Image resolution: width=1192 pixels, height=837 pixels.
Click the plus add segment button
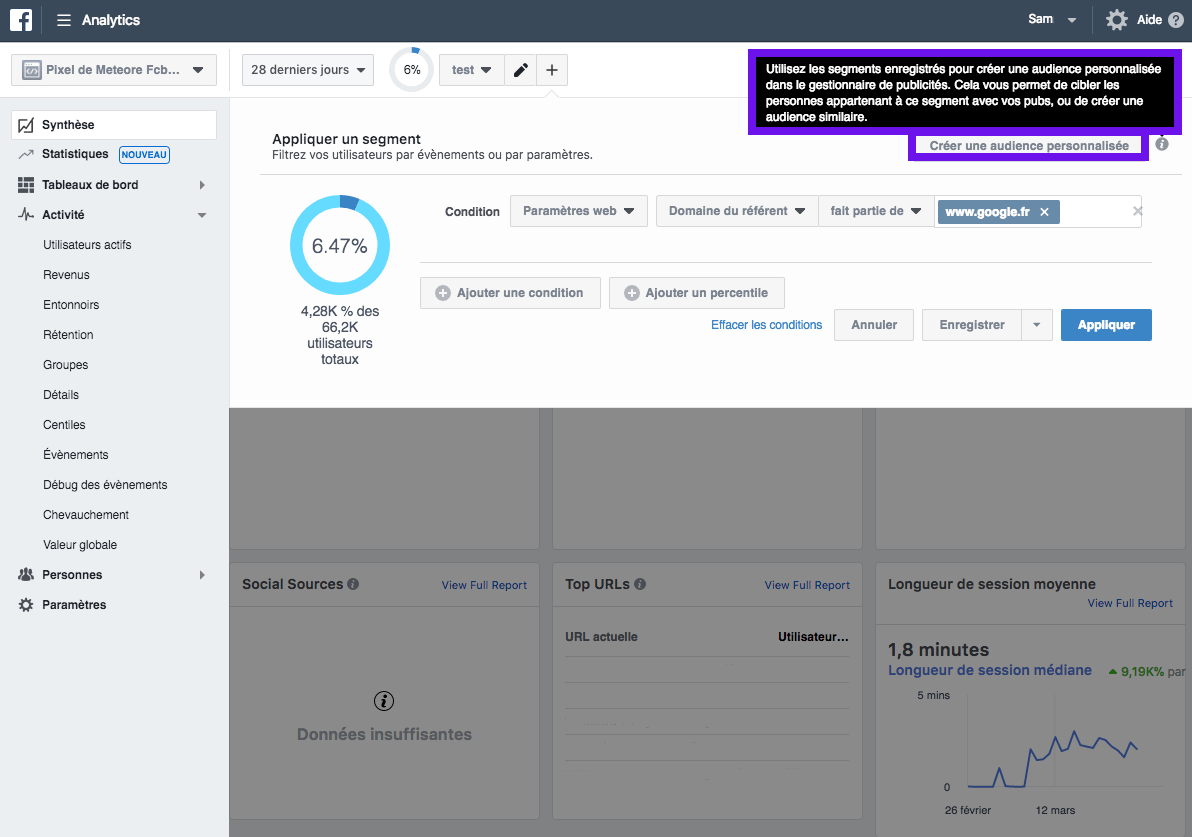[x=552, y=70]
